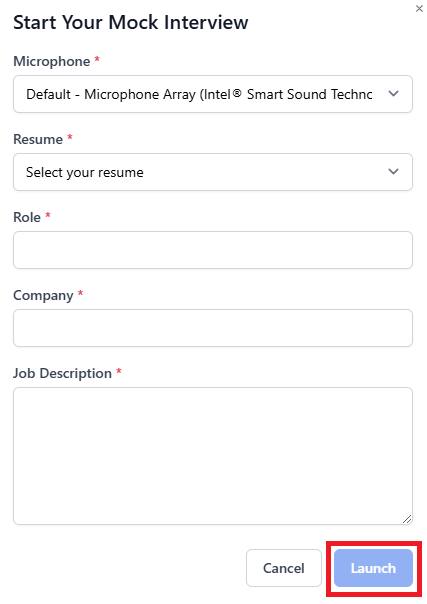427x604 pixels.
Task: Click the Job Description resize handle
Action: (x=407, y=519)
